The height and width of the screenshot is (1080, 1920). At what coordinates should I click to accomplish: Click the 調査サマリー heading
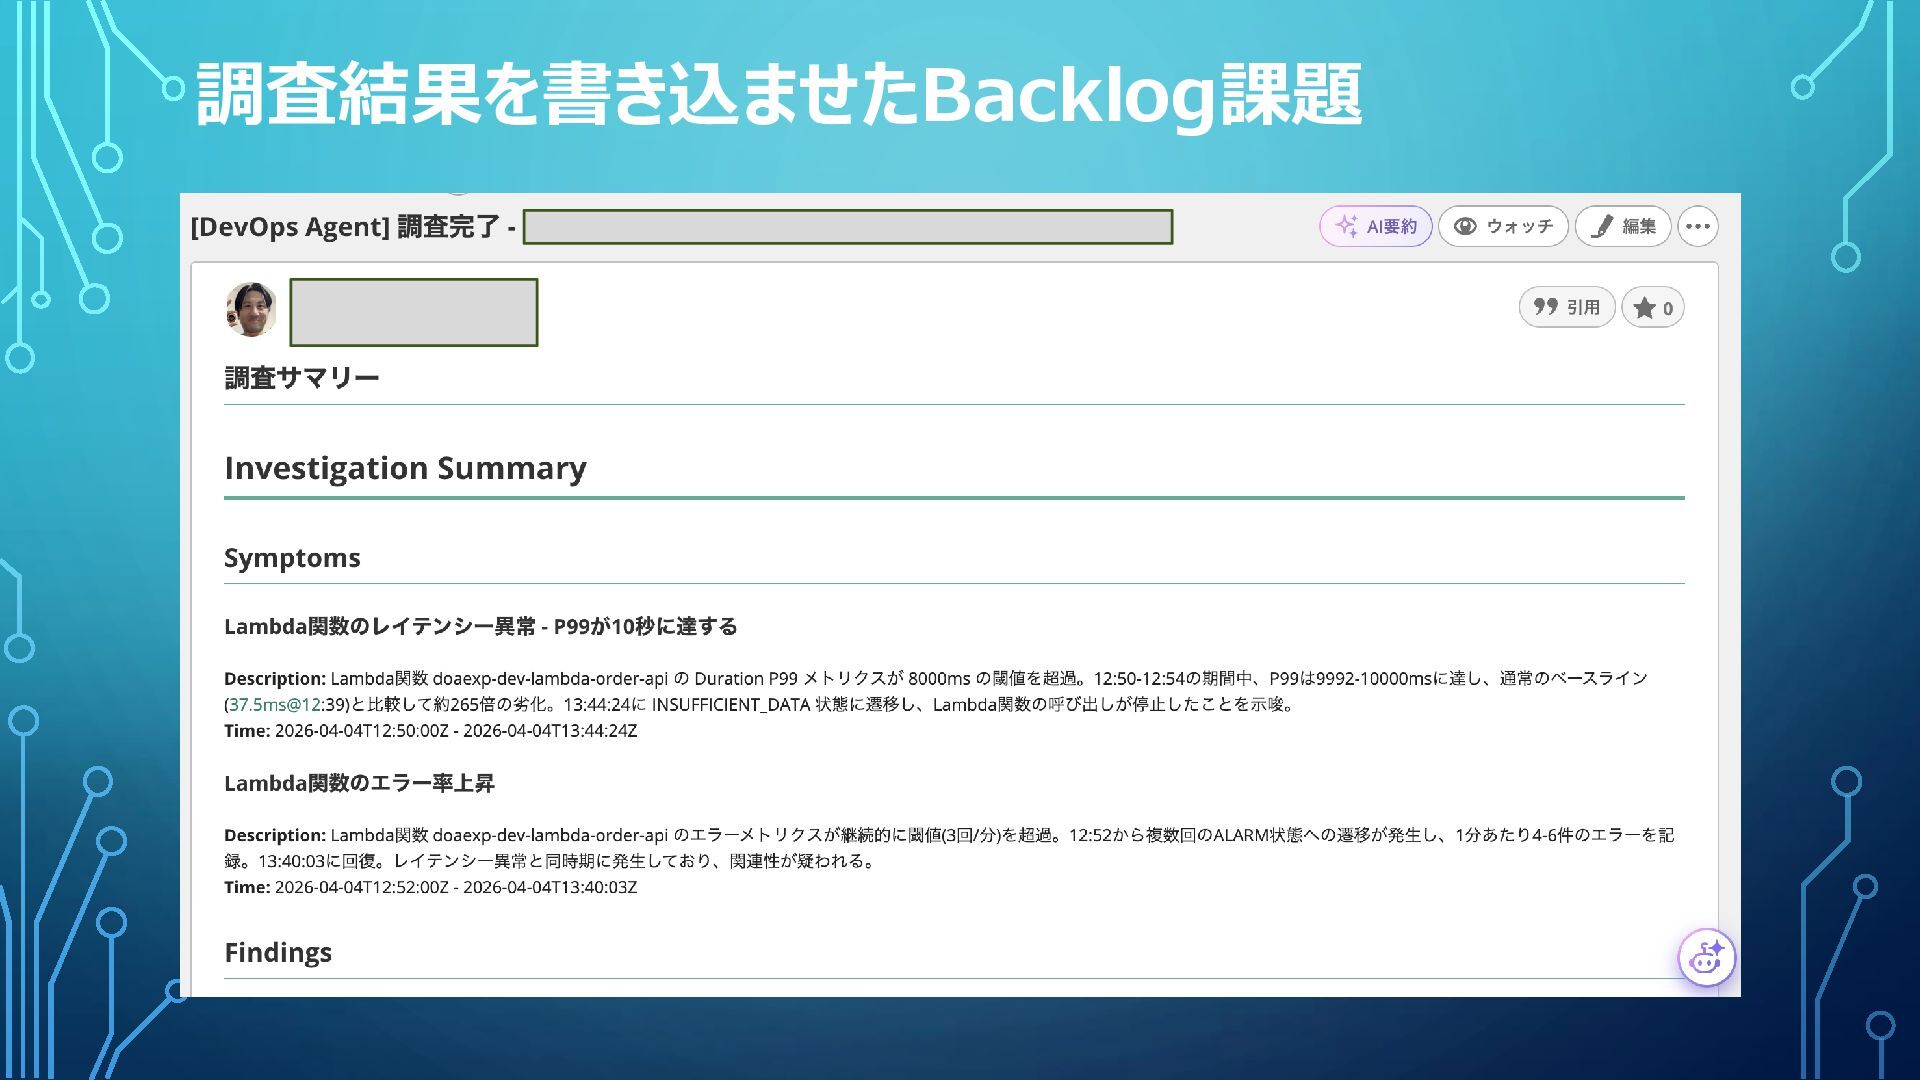[302, 378]
